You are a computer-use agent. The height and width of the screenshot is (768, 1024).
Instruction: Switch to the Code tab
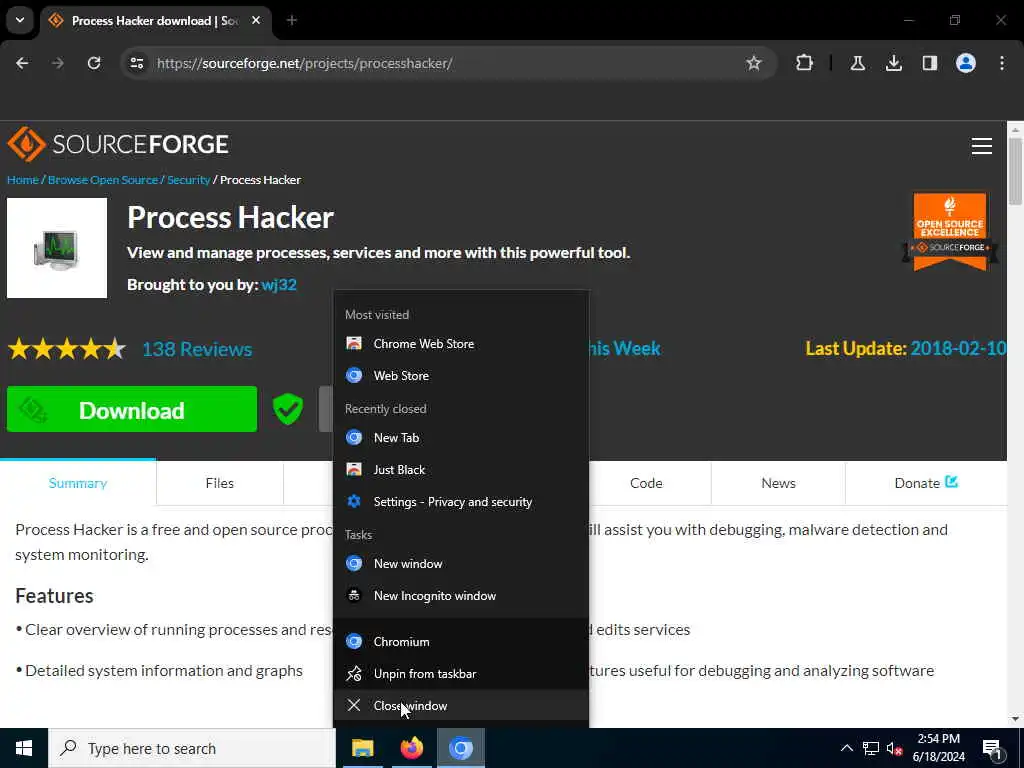coord(646,483)
